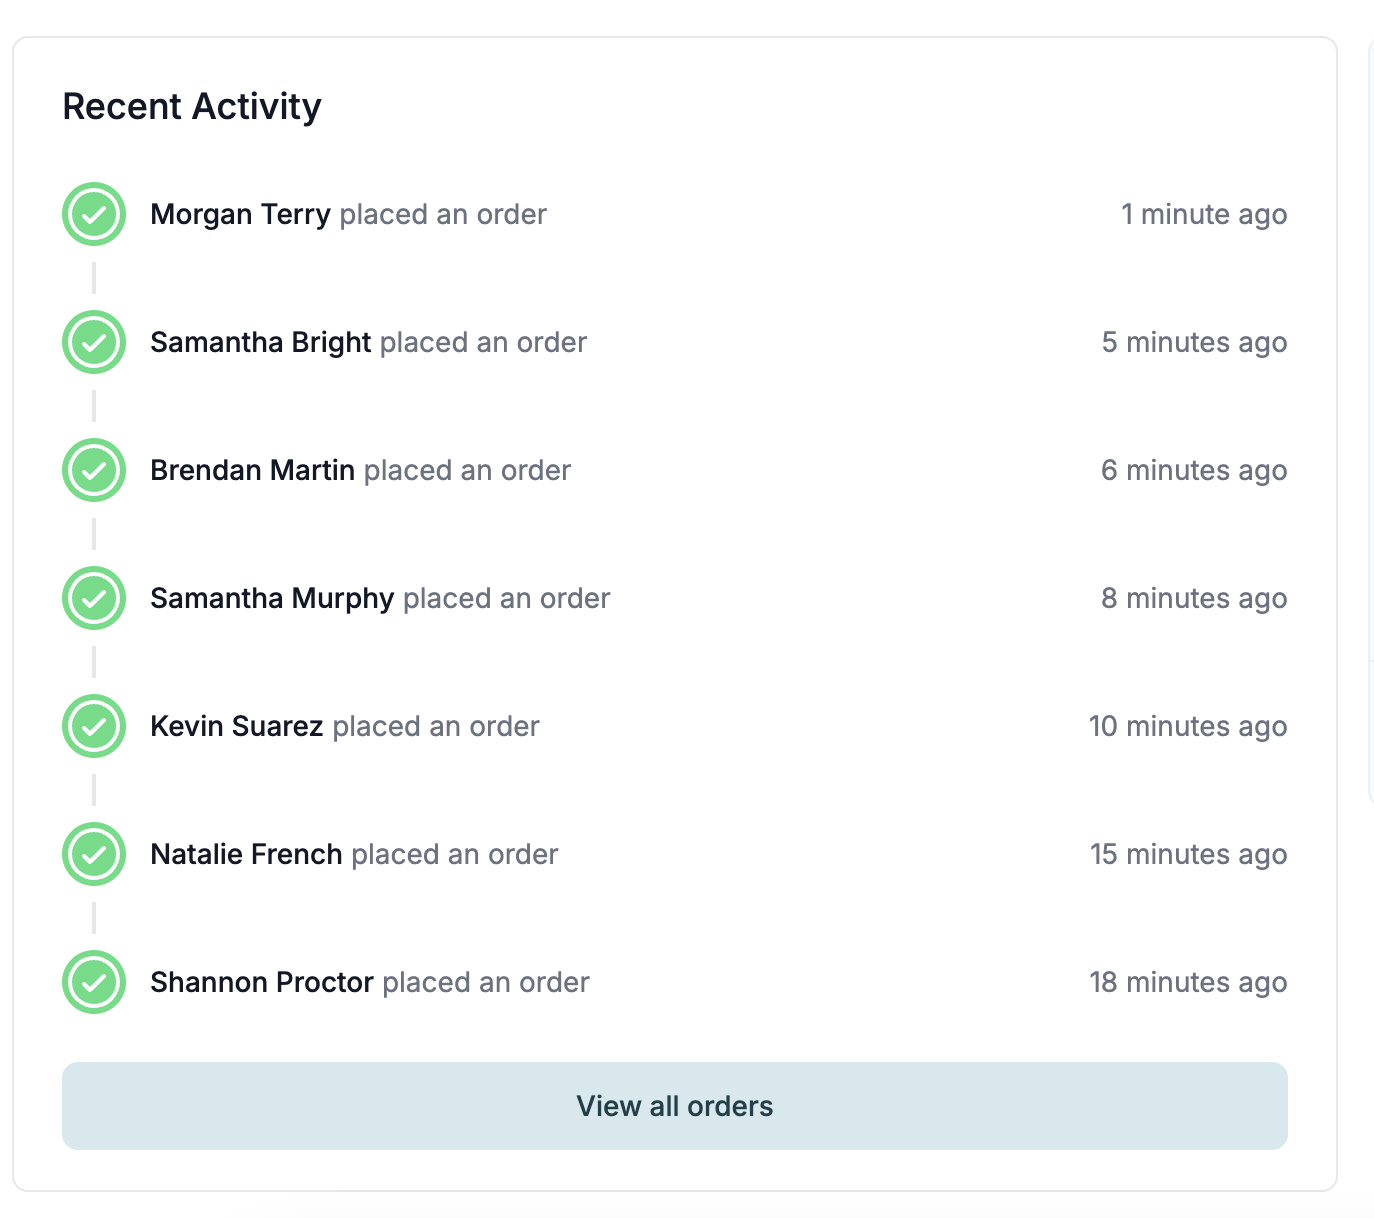The height and width of the screenshot is (1218, 1374).
Task: Click the 1 minute ago timestamp
Action: (x=1204, y=214)
